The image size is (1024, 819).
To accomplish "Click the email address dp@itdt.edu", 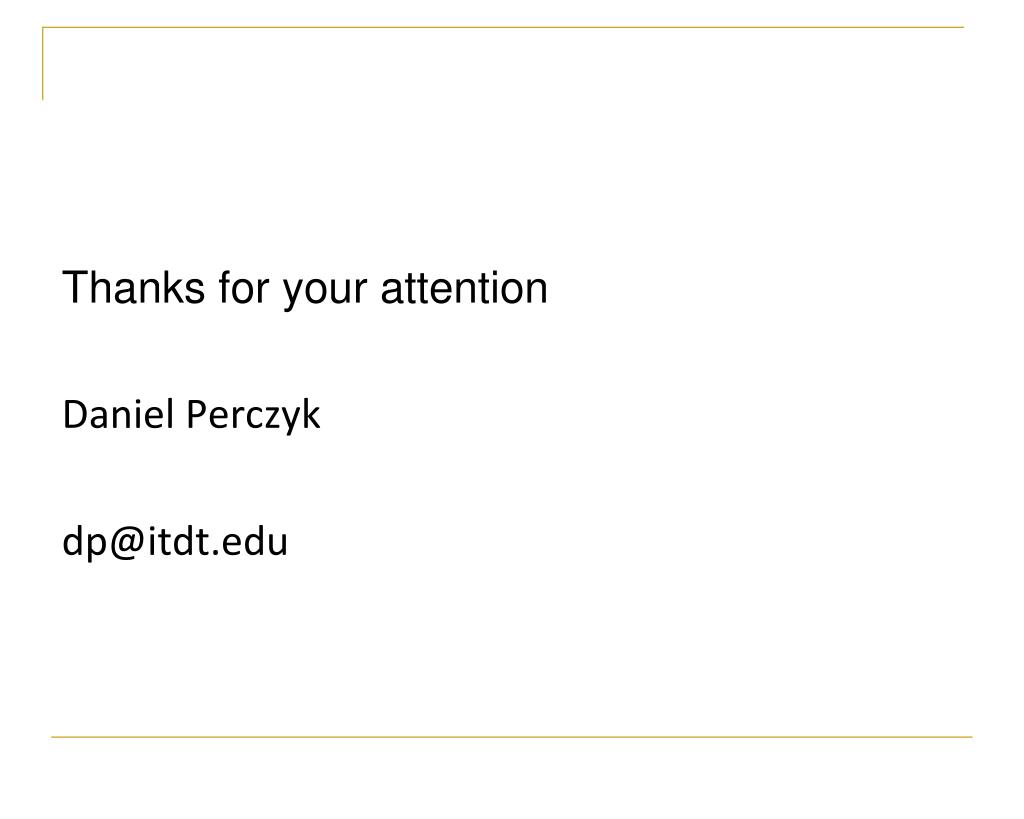I will [x=175, y=542].
